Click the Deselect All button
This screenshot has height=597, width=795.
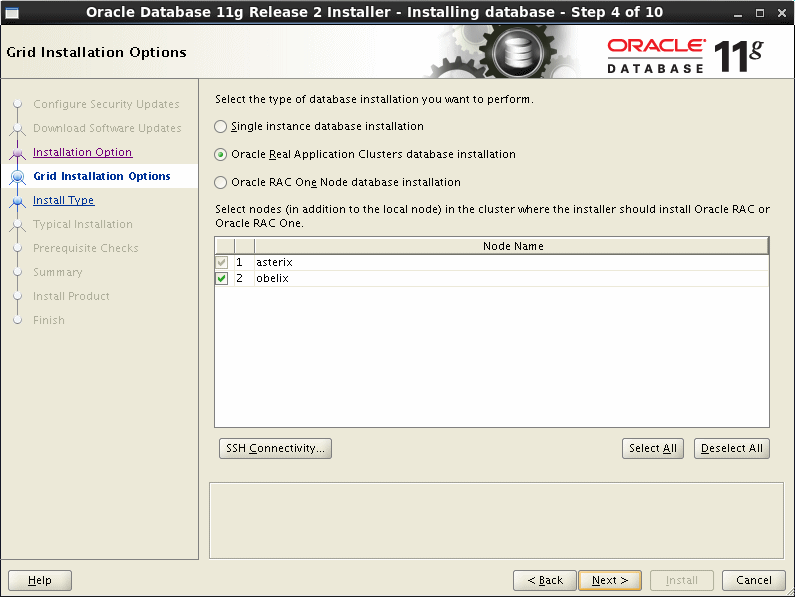pyautogui.click(x=732, y=448)
